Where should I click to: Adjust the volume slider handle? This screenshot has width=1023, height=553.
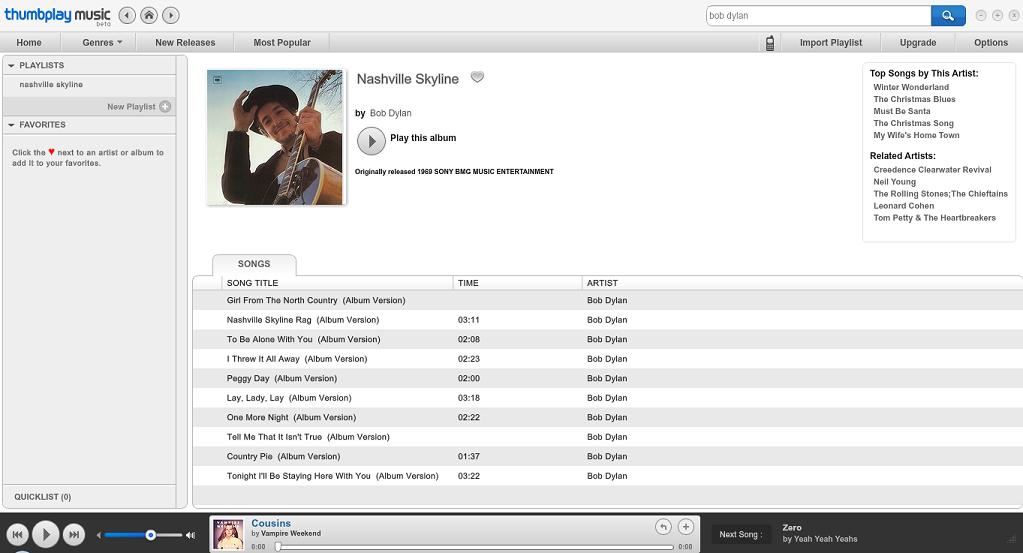pos(150,535)
